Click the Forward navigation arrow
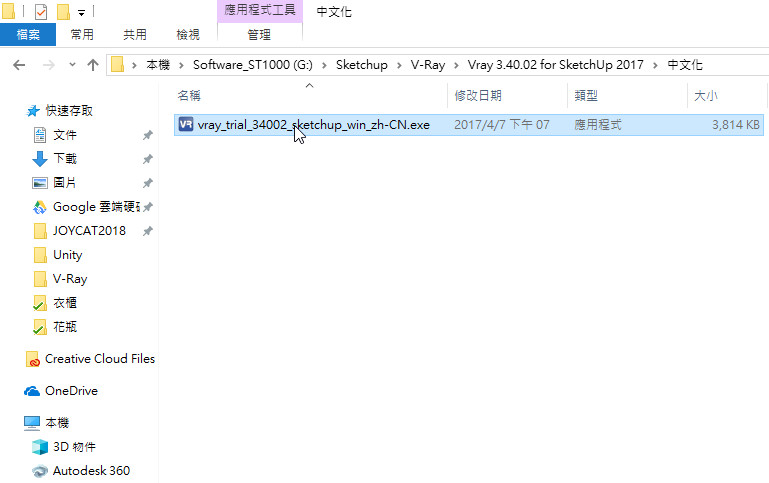The height and width of the screenshot is (483, 769). click(x=49, y=65)
